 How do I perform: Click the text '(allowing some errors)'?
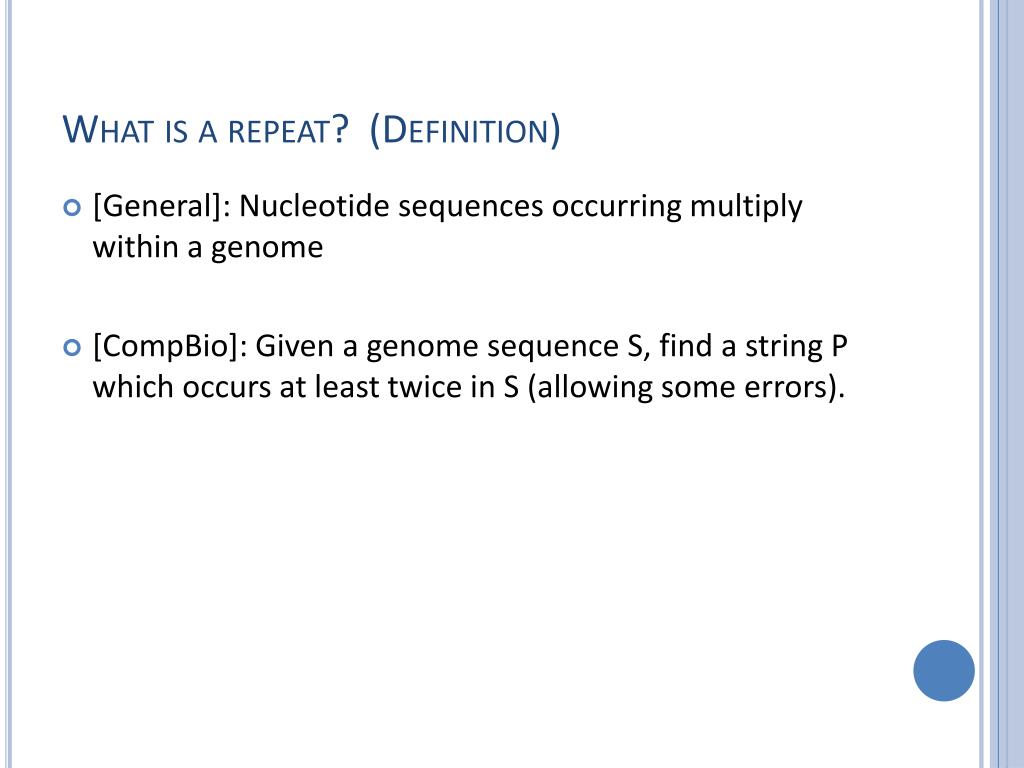tap(686, 387)
